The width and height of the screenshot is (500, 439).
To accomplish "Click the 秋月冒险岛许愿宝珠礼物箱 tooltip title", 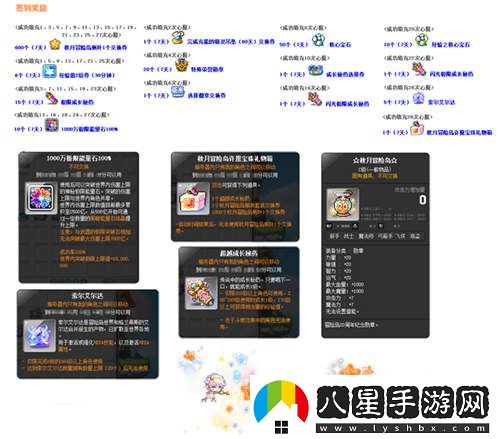I will pyautogui.click(x=235, y=158).
